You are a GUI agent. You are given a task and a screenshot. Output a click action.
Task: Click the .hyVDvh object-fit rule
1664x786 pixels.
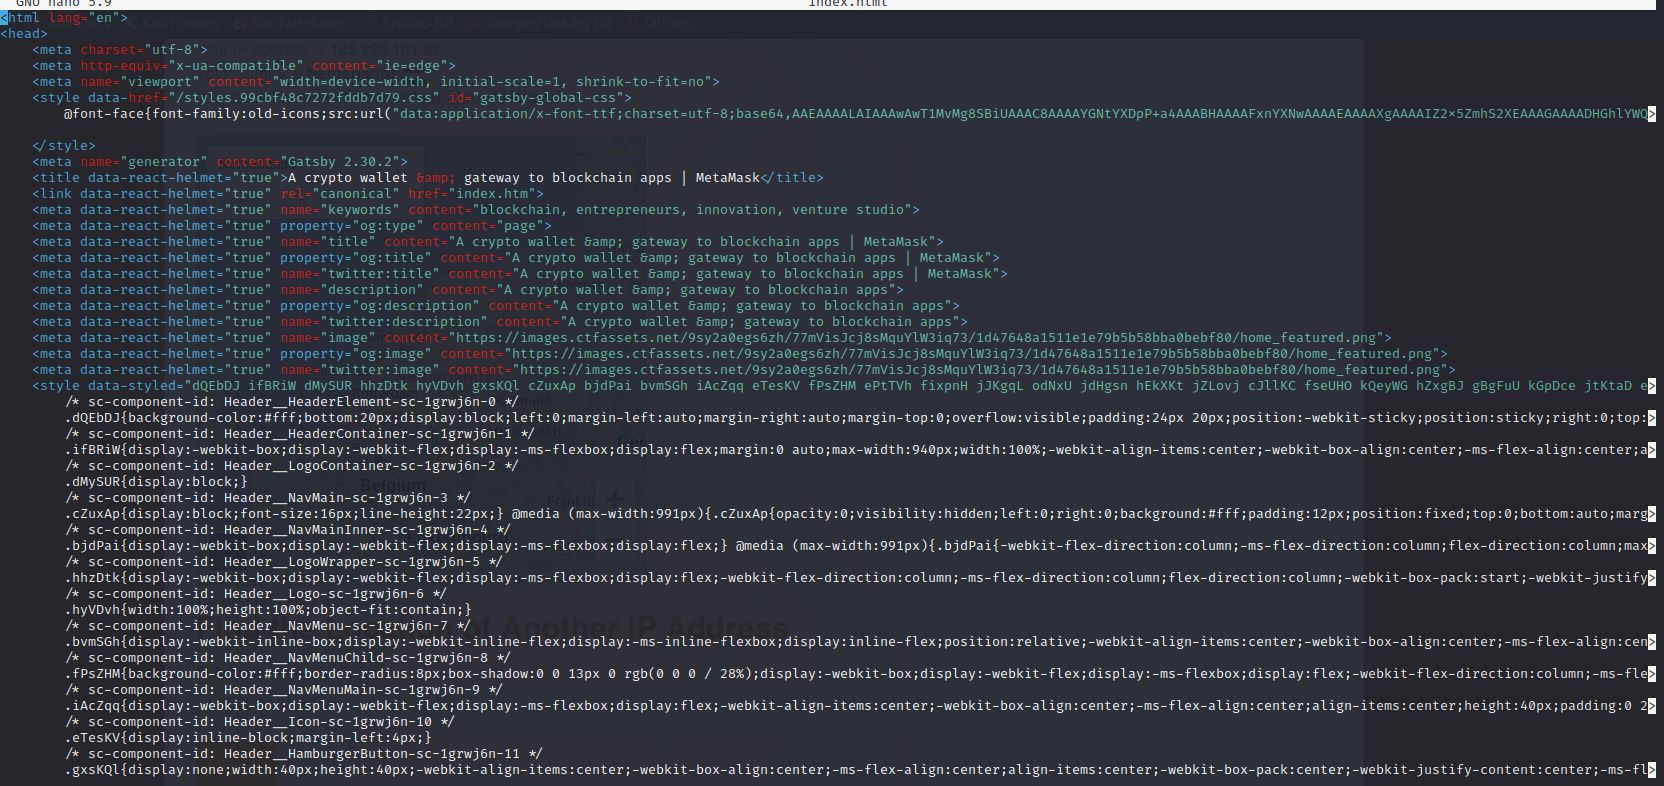click(267, 610)
